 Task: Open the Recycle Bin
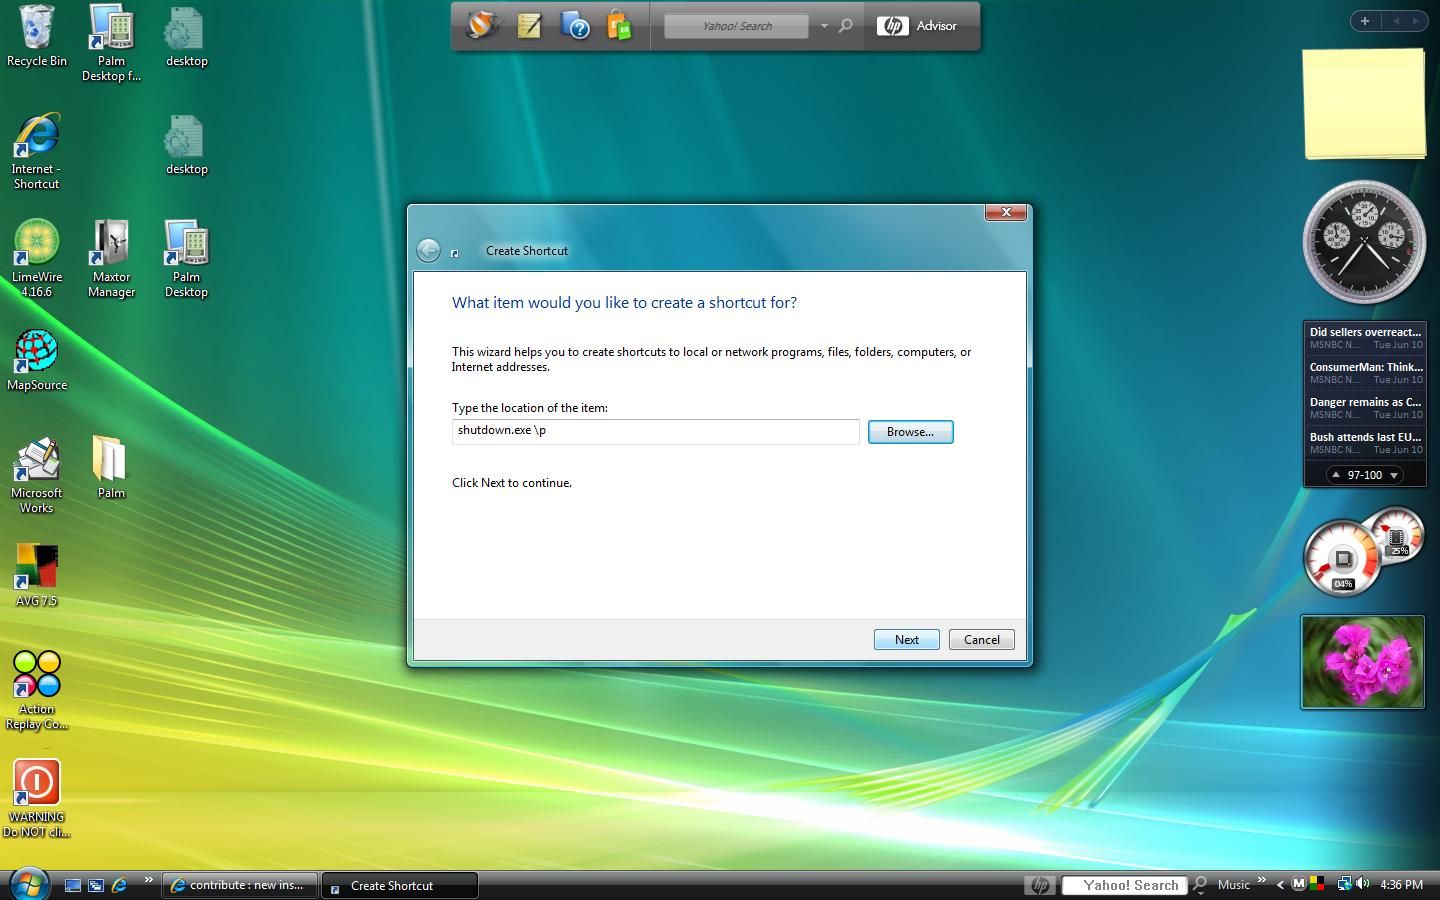pos(36,25)
